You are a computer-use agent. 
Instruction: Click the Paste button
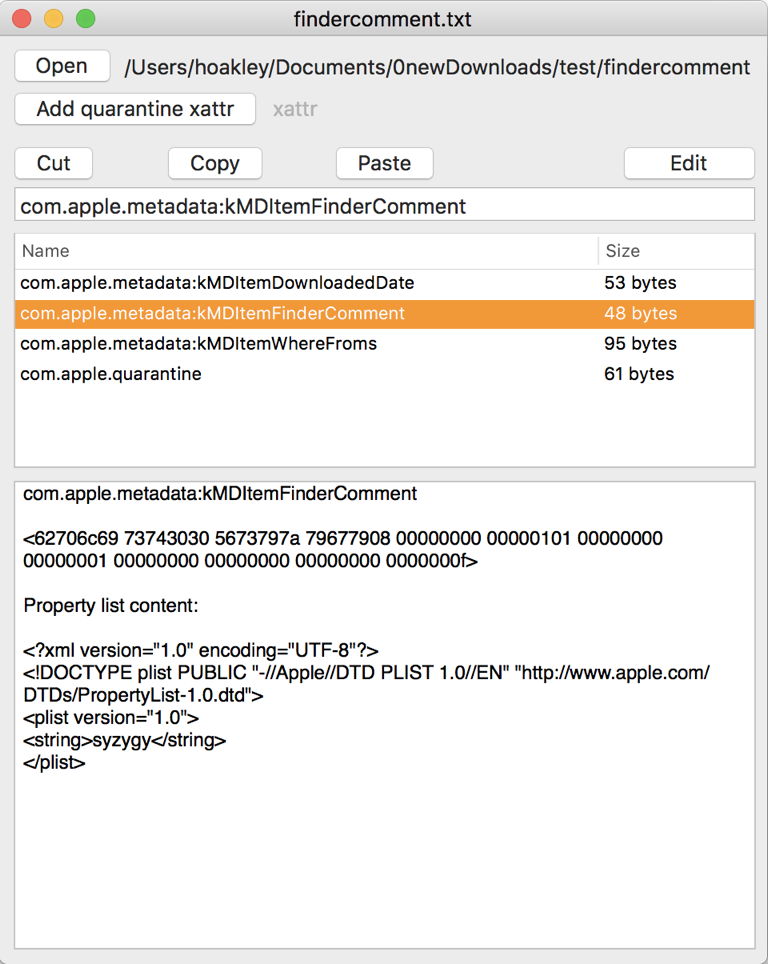point(384,163)
